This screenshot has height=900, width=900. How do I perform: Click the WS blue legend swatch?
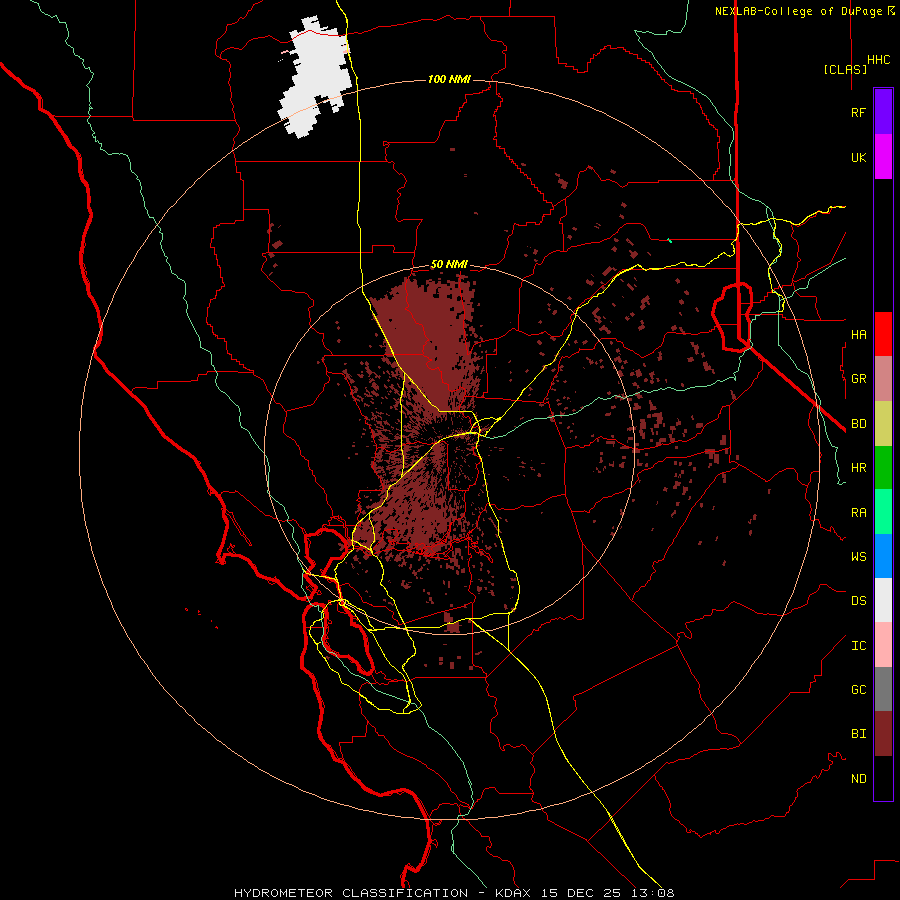tap(883, 556)
